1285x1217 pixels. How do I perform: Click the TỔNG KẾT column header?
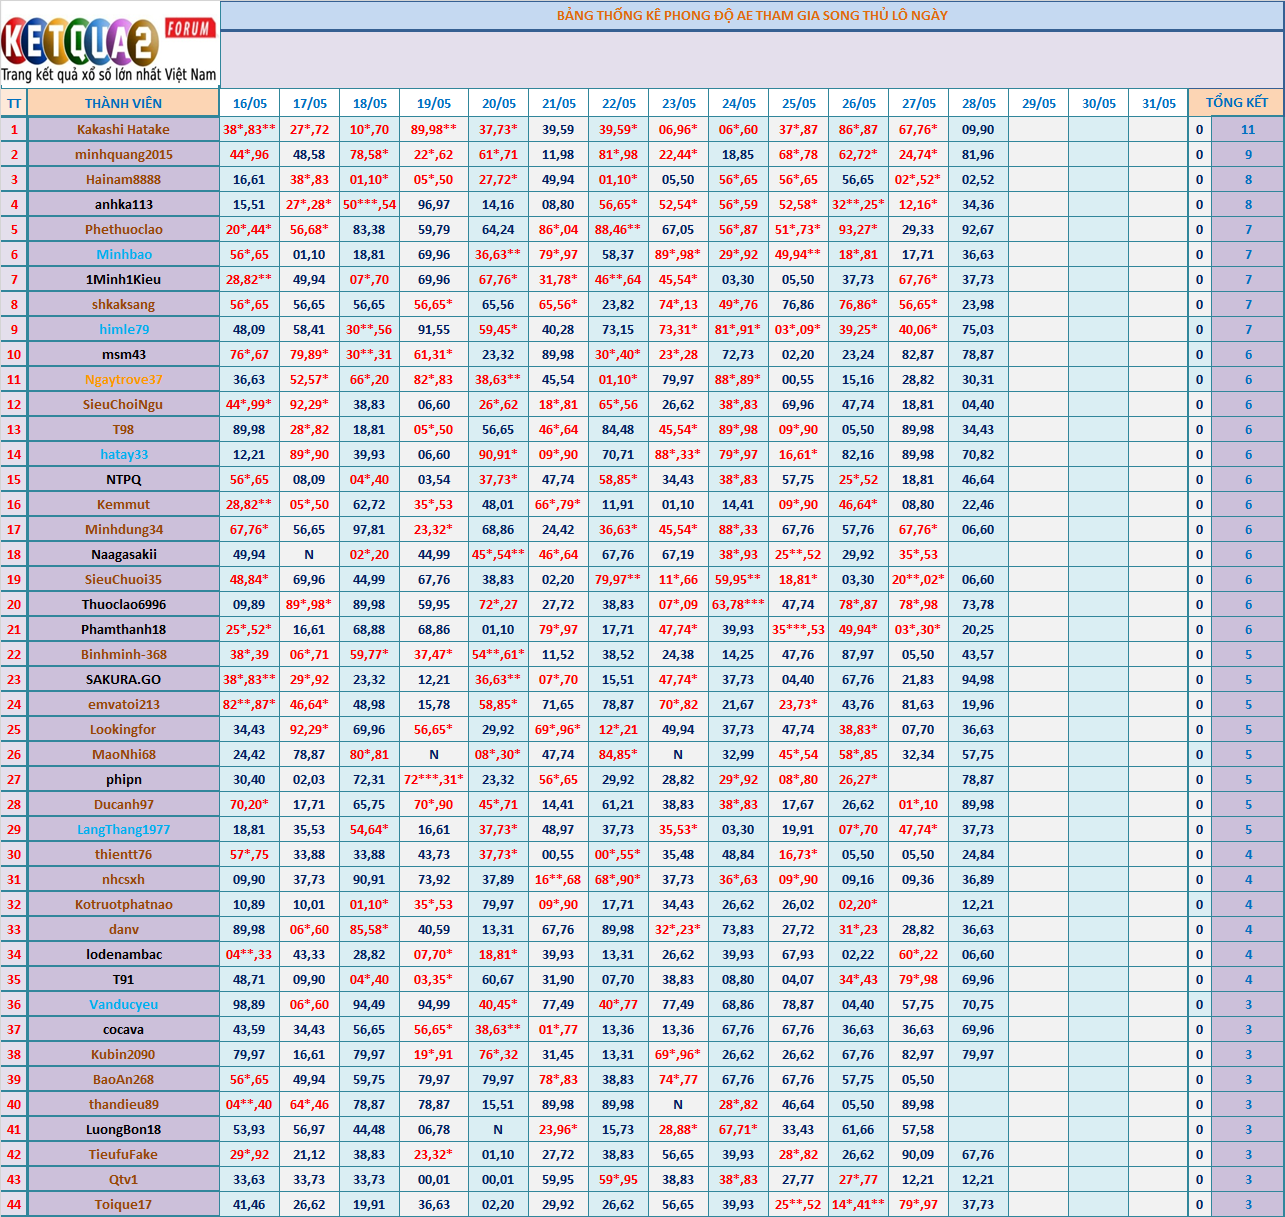(1236, 102)
